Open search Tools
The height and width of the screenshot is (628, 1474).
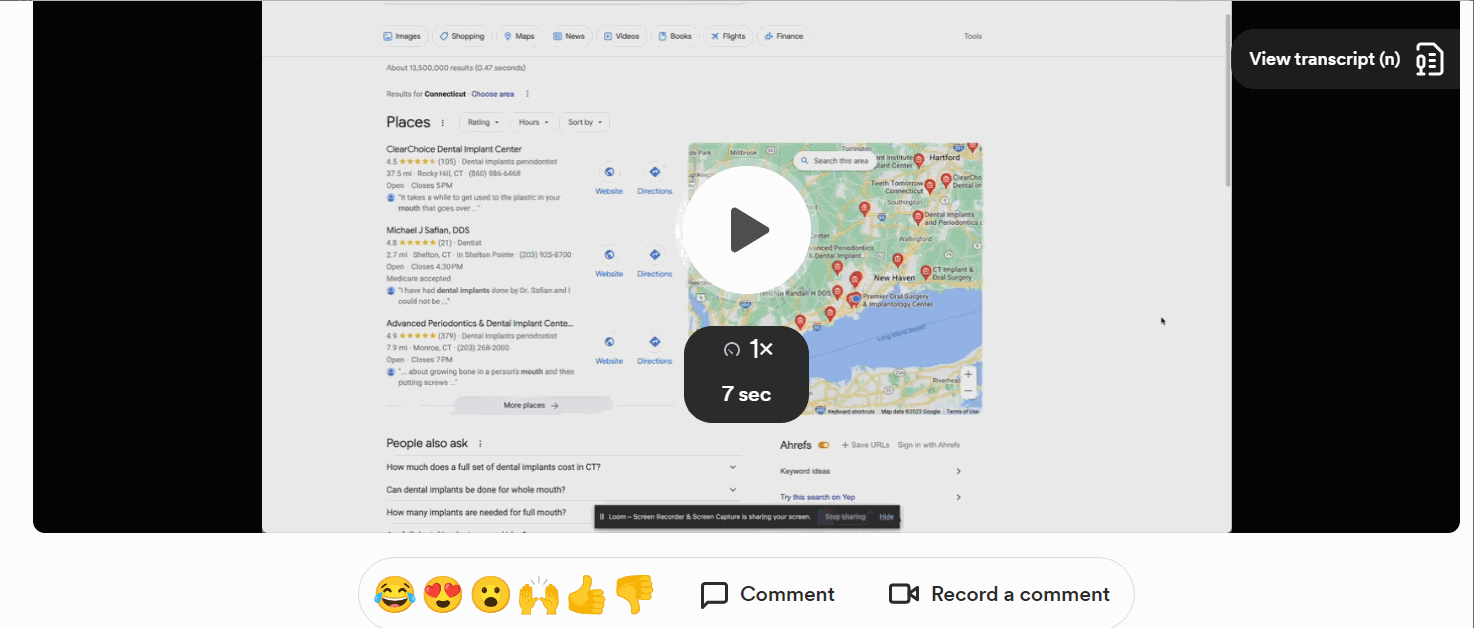coord(973,36)
